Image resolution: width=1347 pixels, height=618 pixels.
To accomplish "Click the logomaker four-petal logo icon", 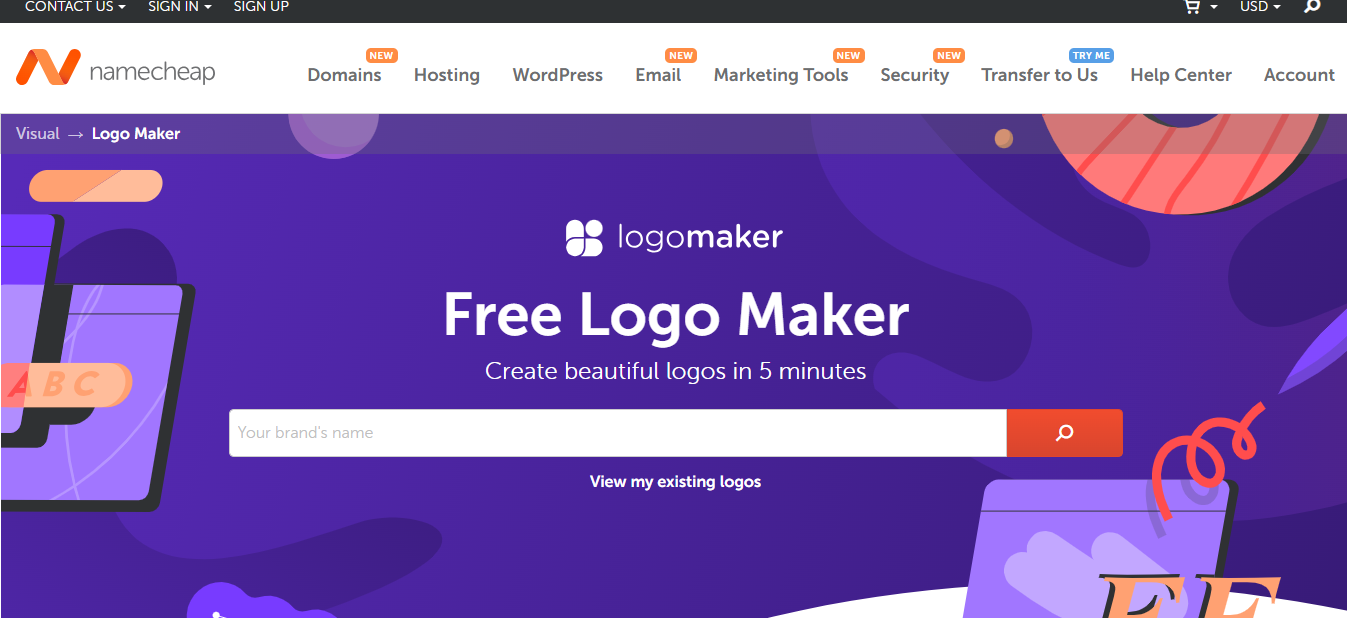I will pos(584,238).
